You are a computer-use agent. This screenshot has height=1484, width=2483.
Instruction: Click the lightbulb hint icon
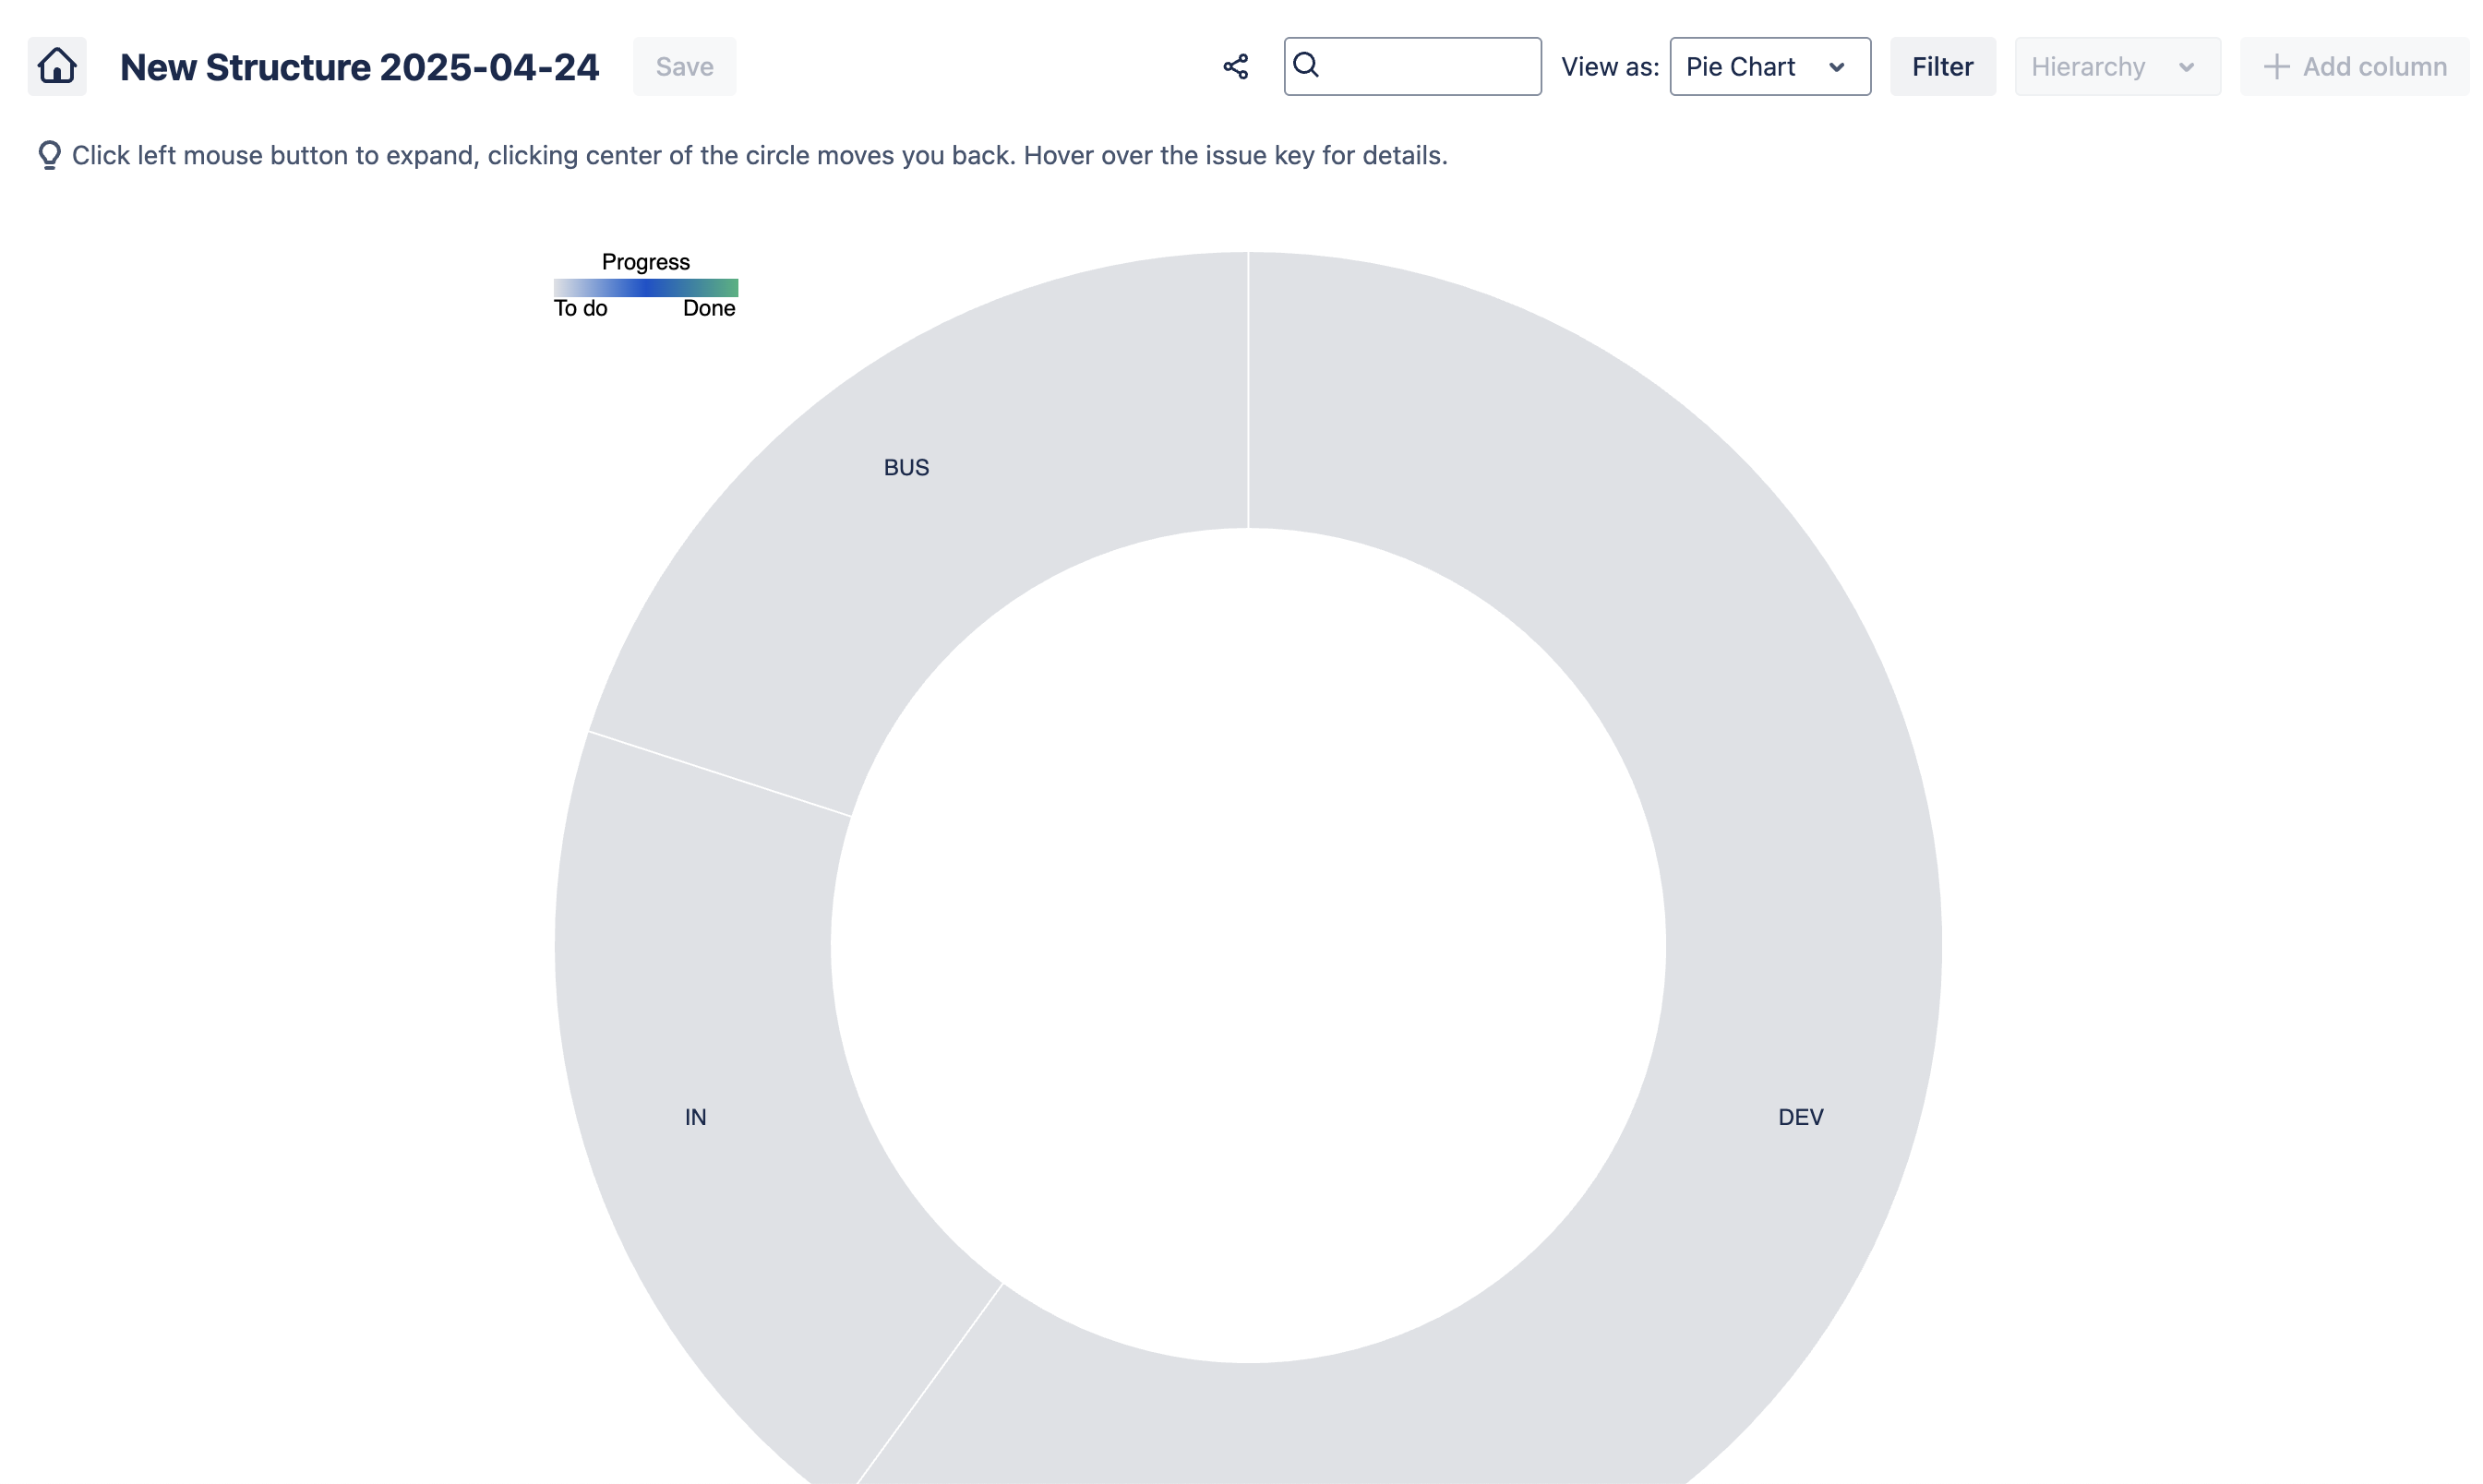tap(49, 156)
